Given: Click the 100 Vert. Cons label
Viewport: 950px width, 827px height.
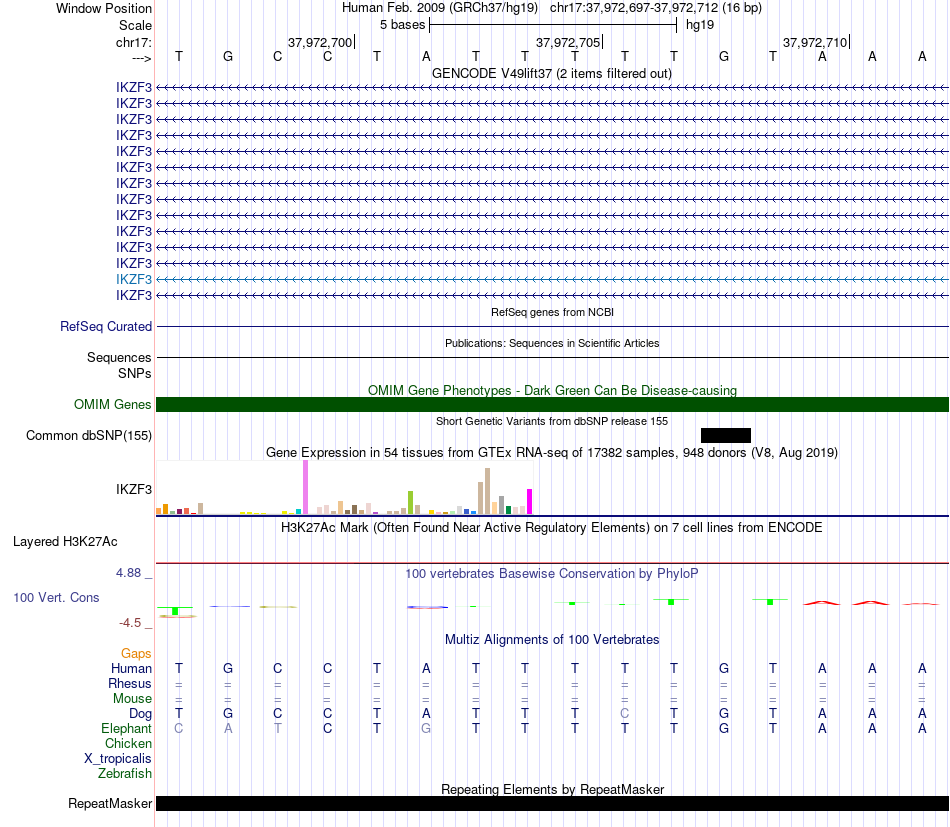Looking at the screenshot, I should (x=56, y=597).
